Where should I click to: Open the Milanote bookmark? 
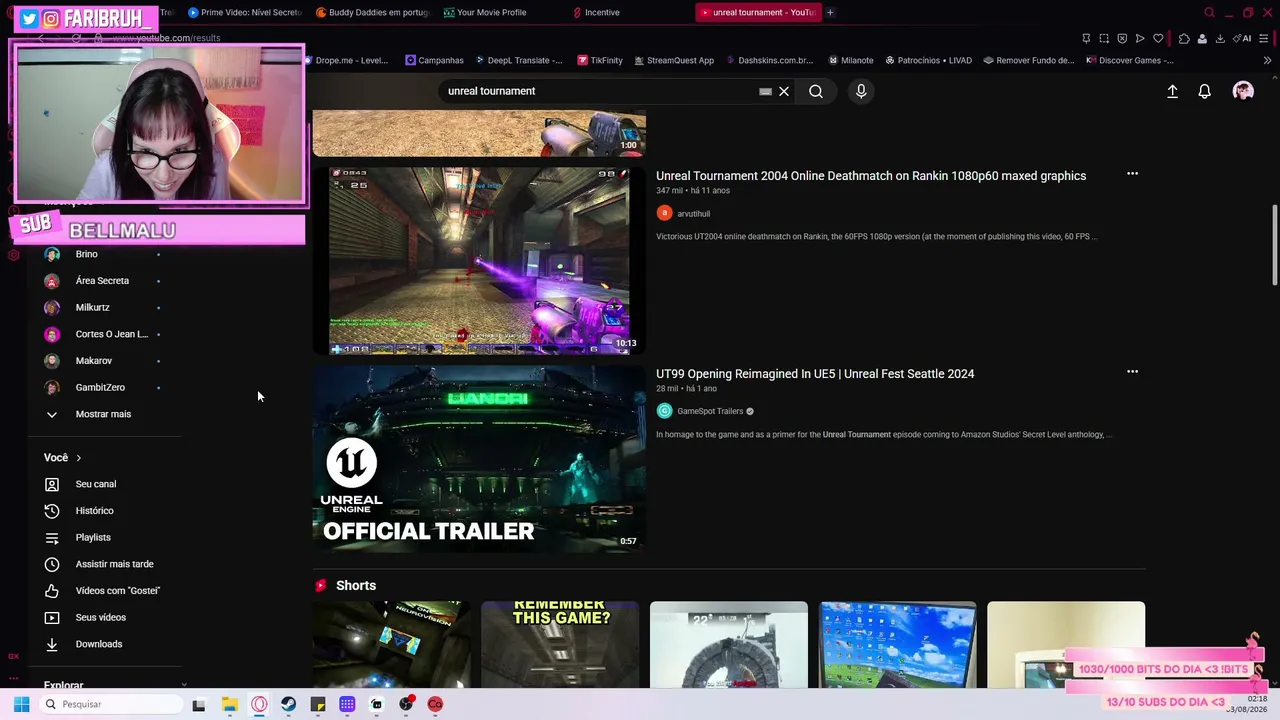point(850,60)
